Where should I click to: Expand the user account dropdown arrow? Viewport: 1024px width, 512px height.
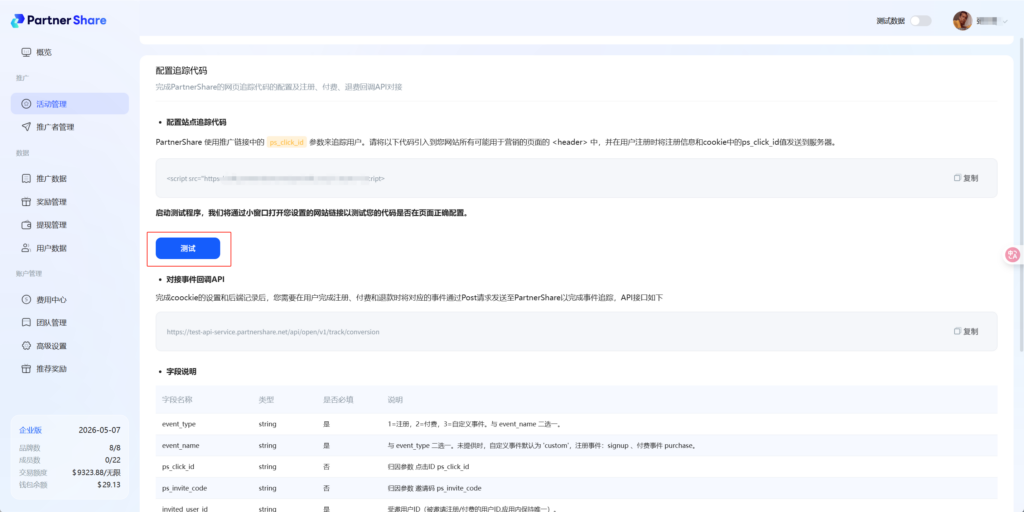(1007, 21)
